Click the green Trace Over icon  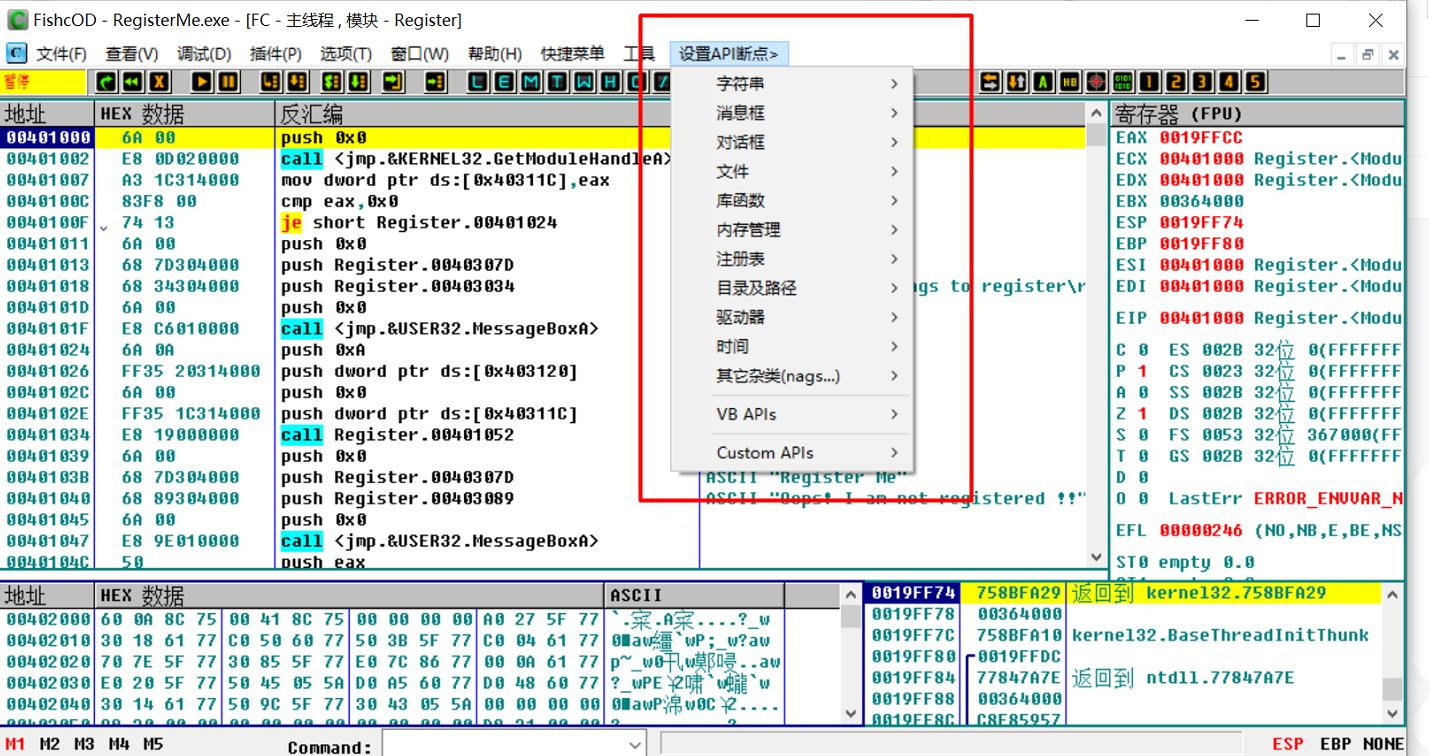(x=358, y=82)
